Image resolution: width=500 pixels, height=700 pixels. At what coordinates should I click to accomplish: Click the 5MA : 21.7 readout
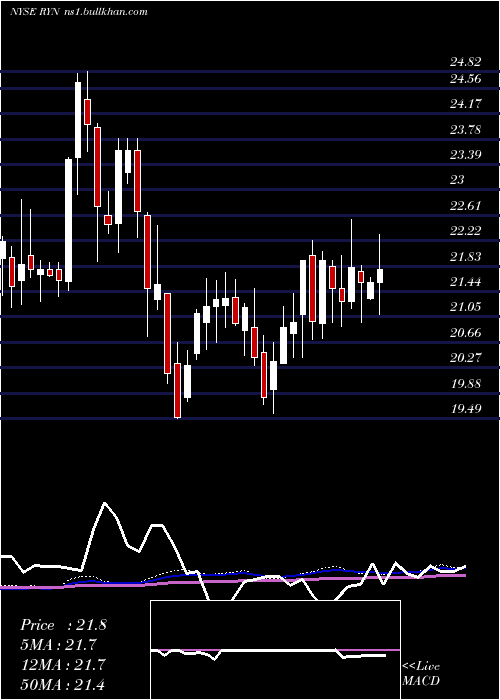[x=58, y=645]
